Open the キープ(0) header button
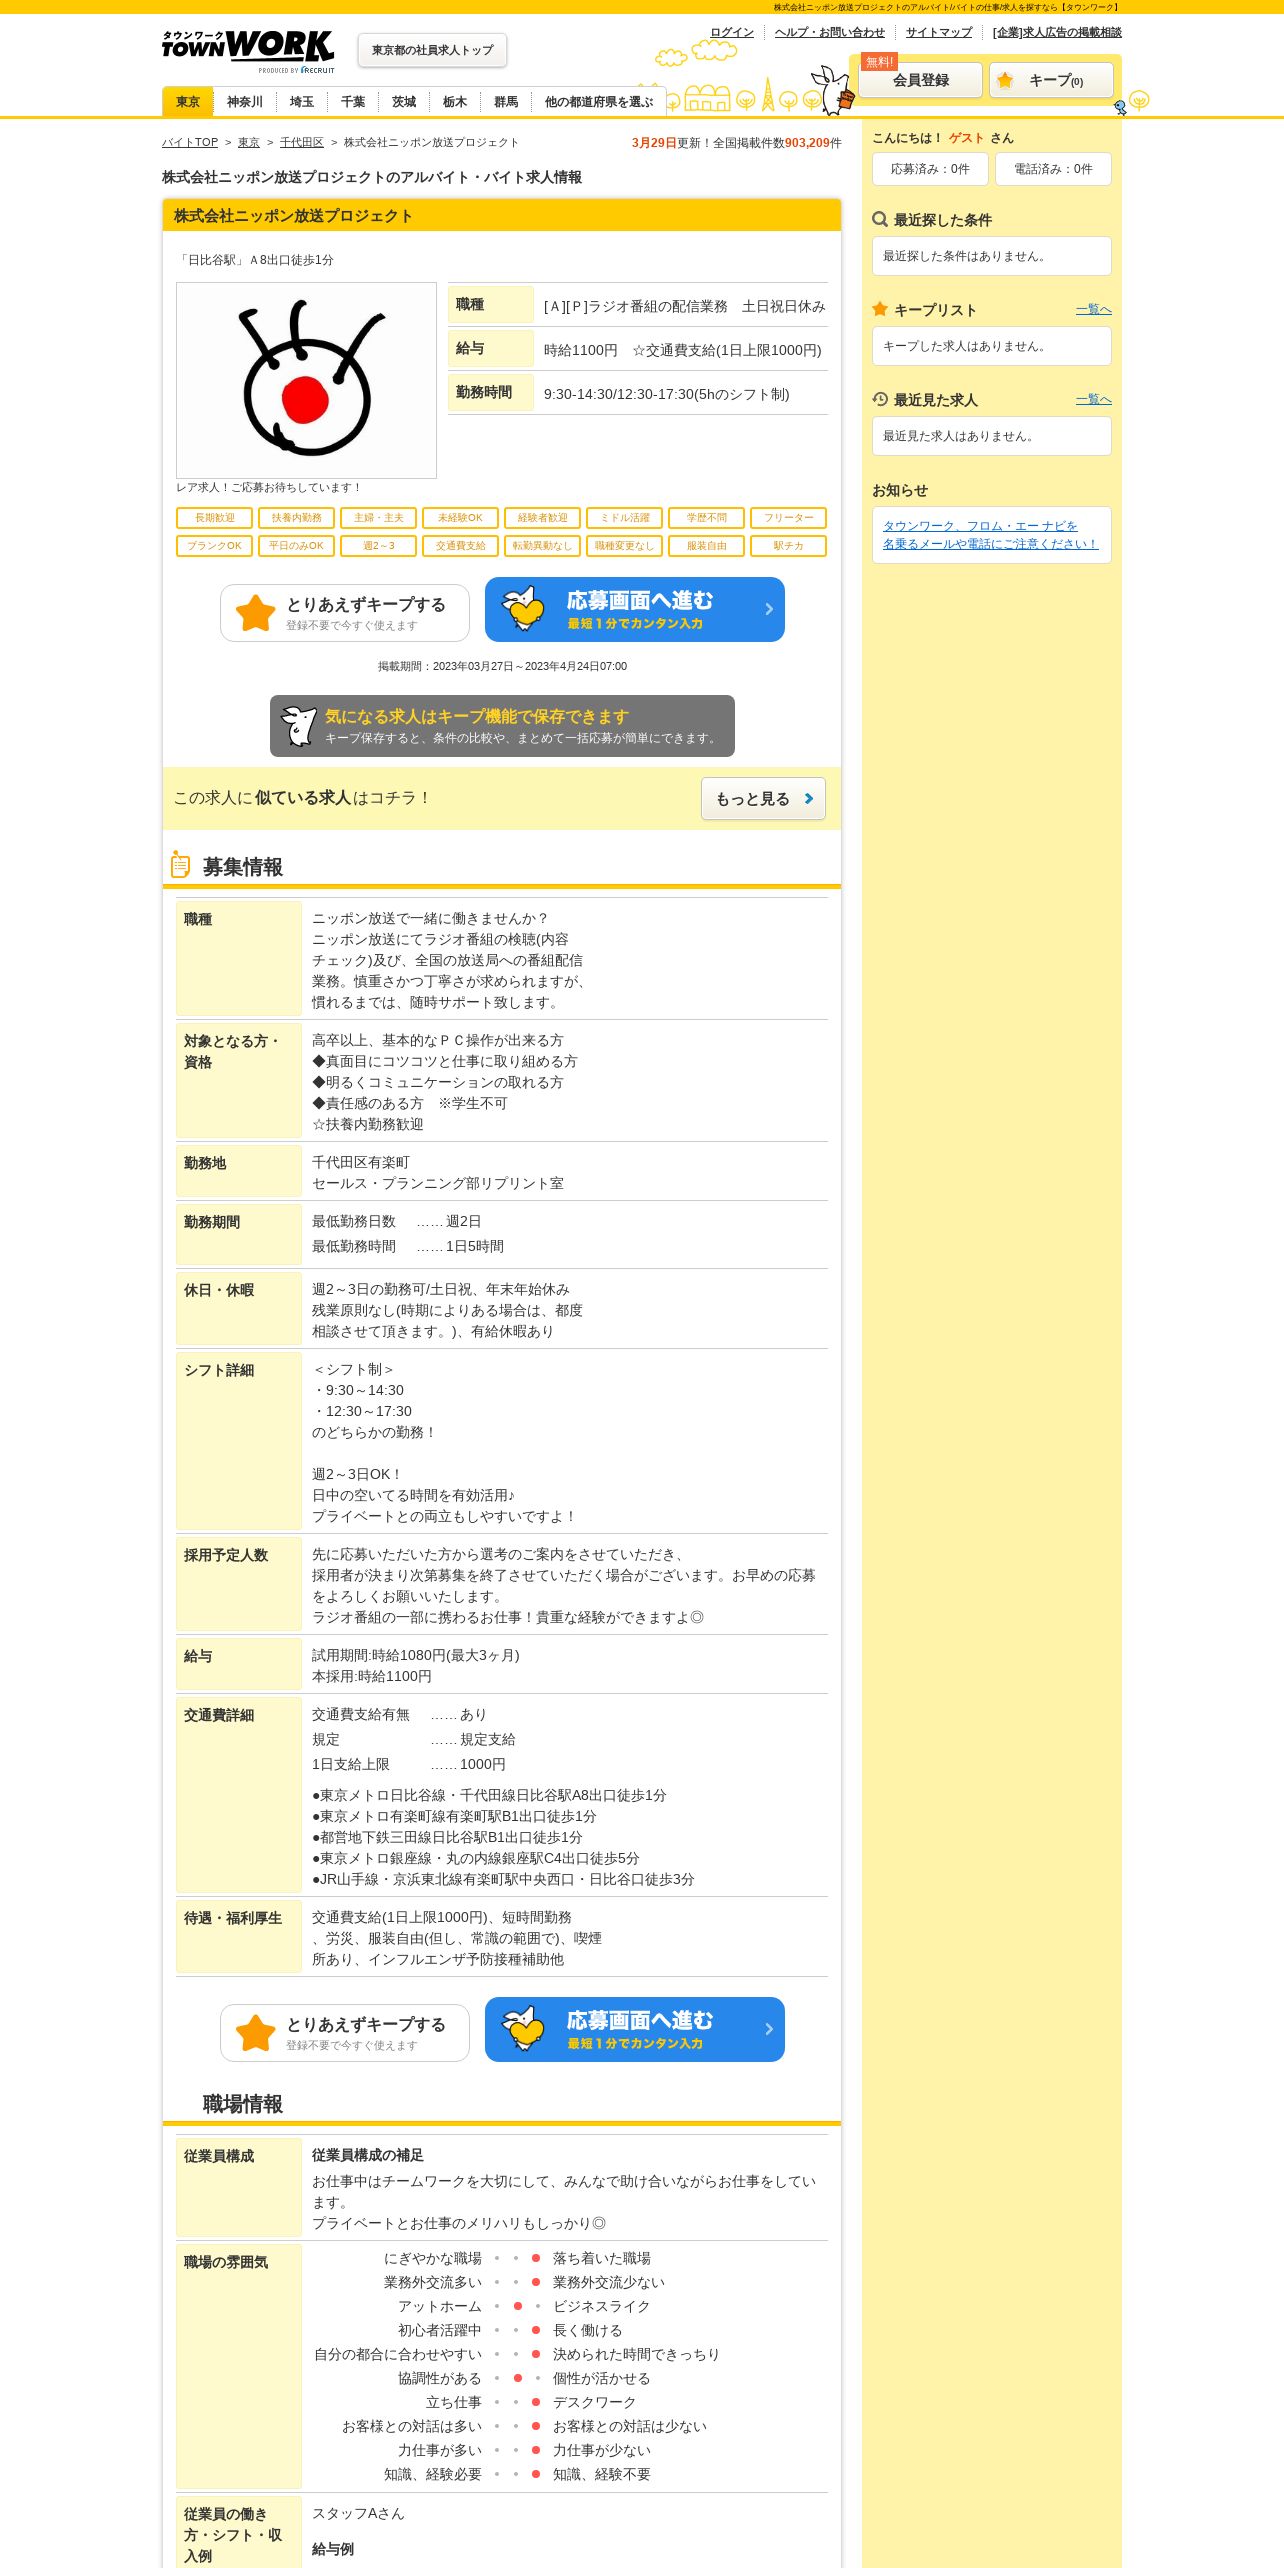The width and height of the screenshot is (1284, 2568). [1051, 80]
